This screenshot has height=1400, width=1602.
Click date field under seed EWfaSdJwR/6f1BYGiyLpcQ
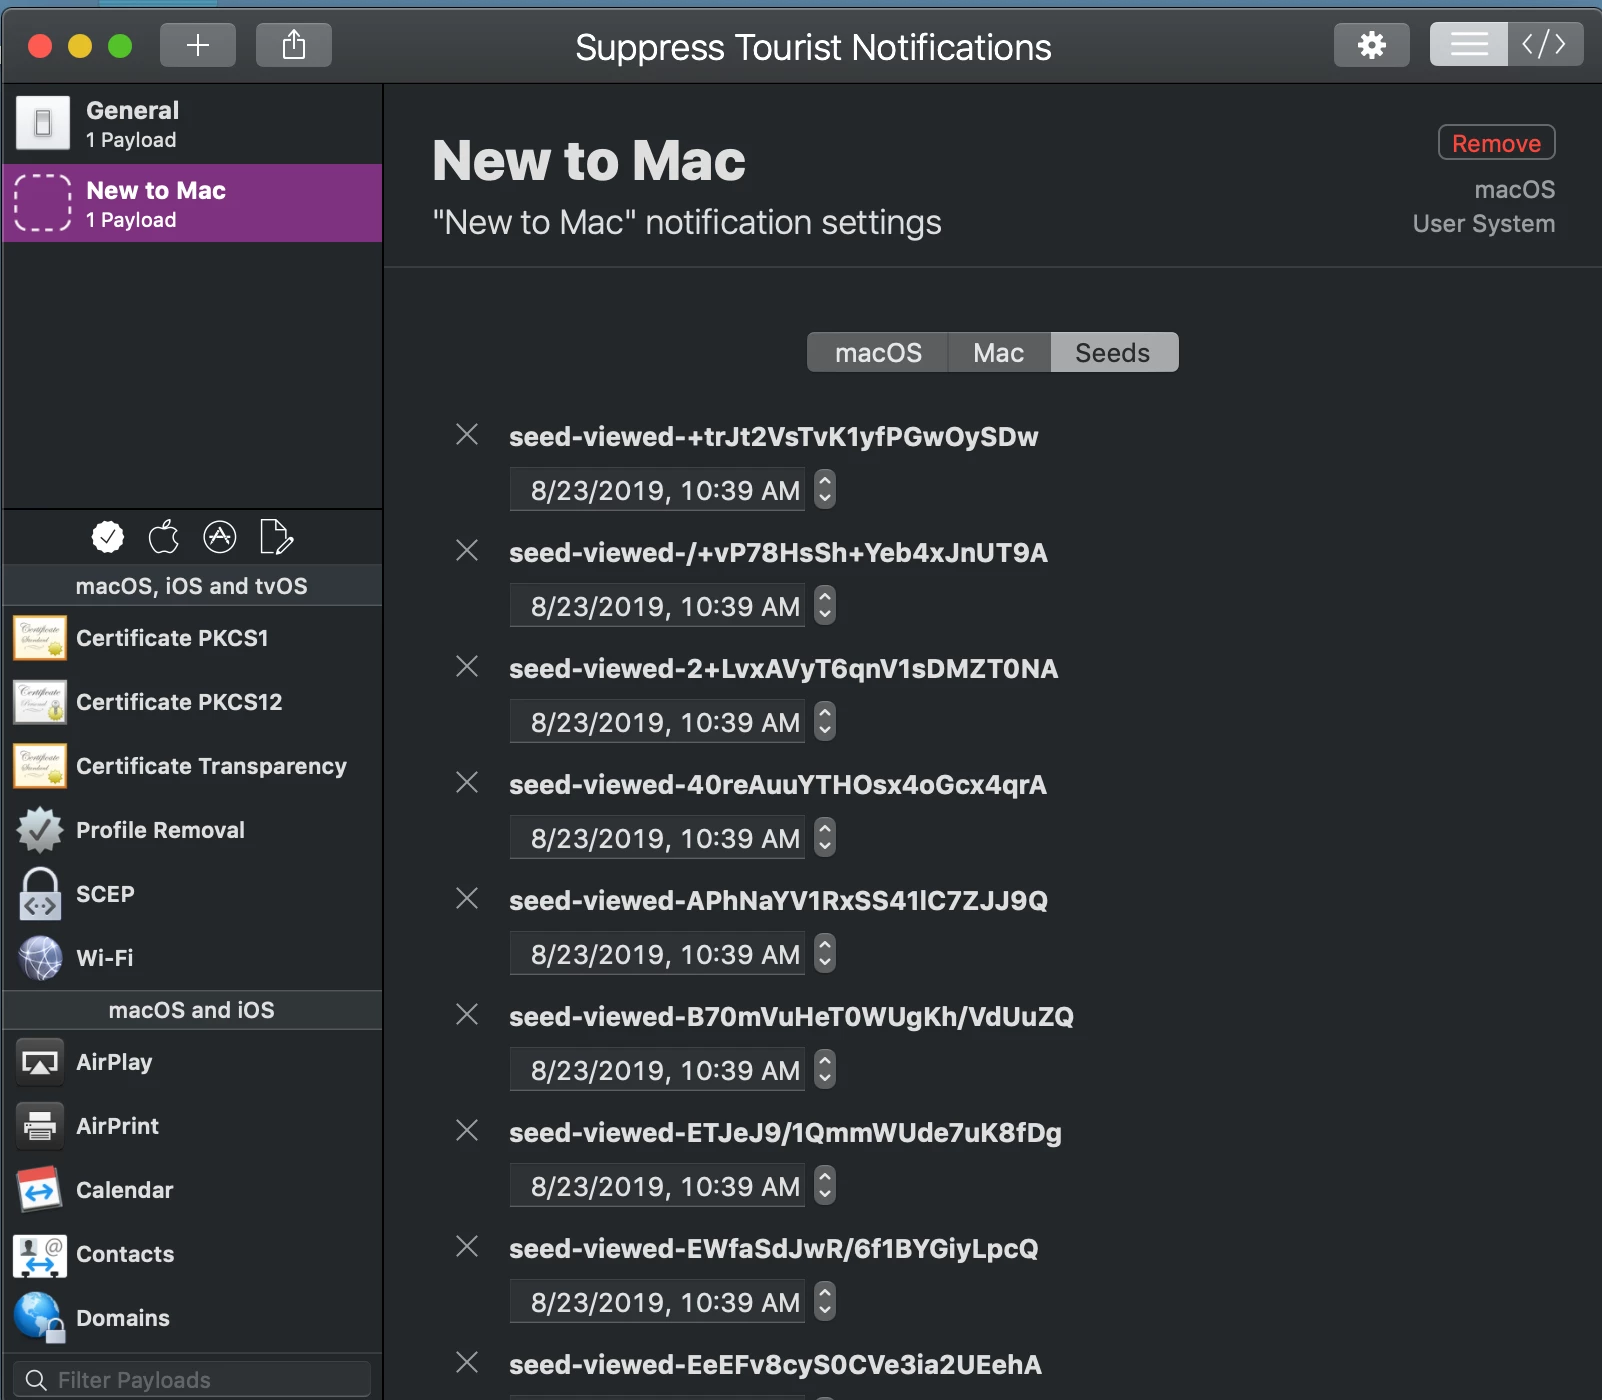tap(657, 1303)
